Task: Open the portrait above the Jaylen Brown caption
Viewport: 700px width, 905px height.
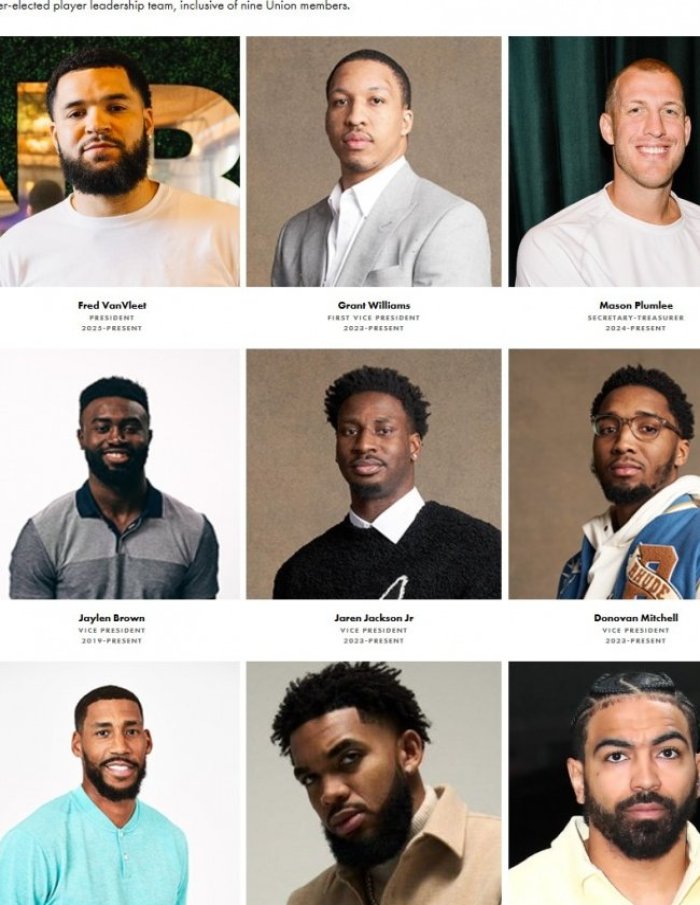Action: coord(119,474)
